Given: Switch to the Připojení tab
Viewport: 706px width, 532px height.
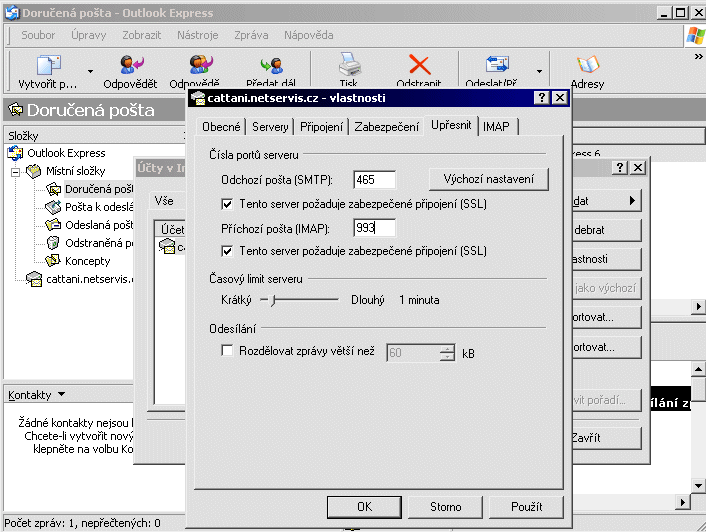Looking at the screenshot, I should click(321, 127).
